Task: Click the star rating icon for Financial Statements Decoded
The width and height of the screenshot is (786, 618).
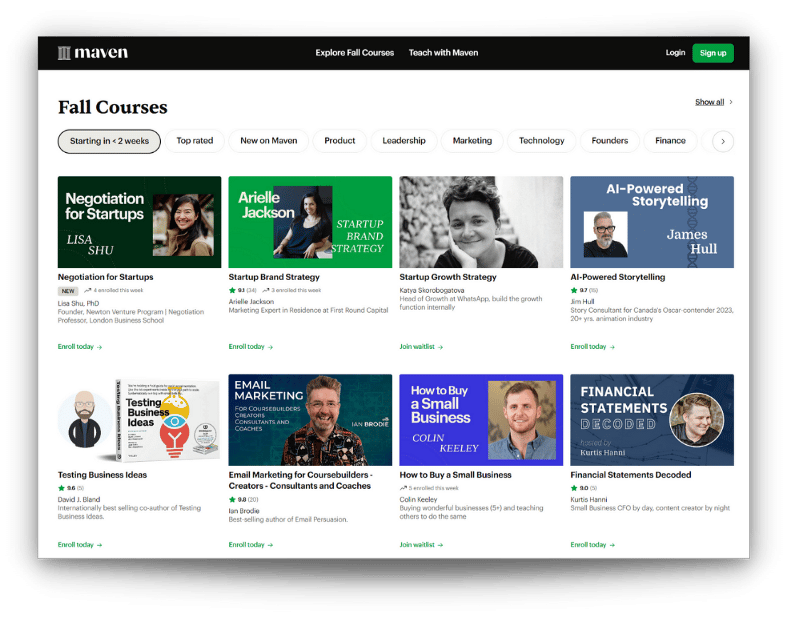Action: click(x=574, y=488)
